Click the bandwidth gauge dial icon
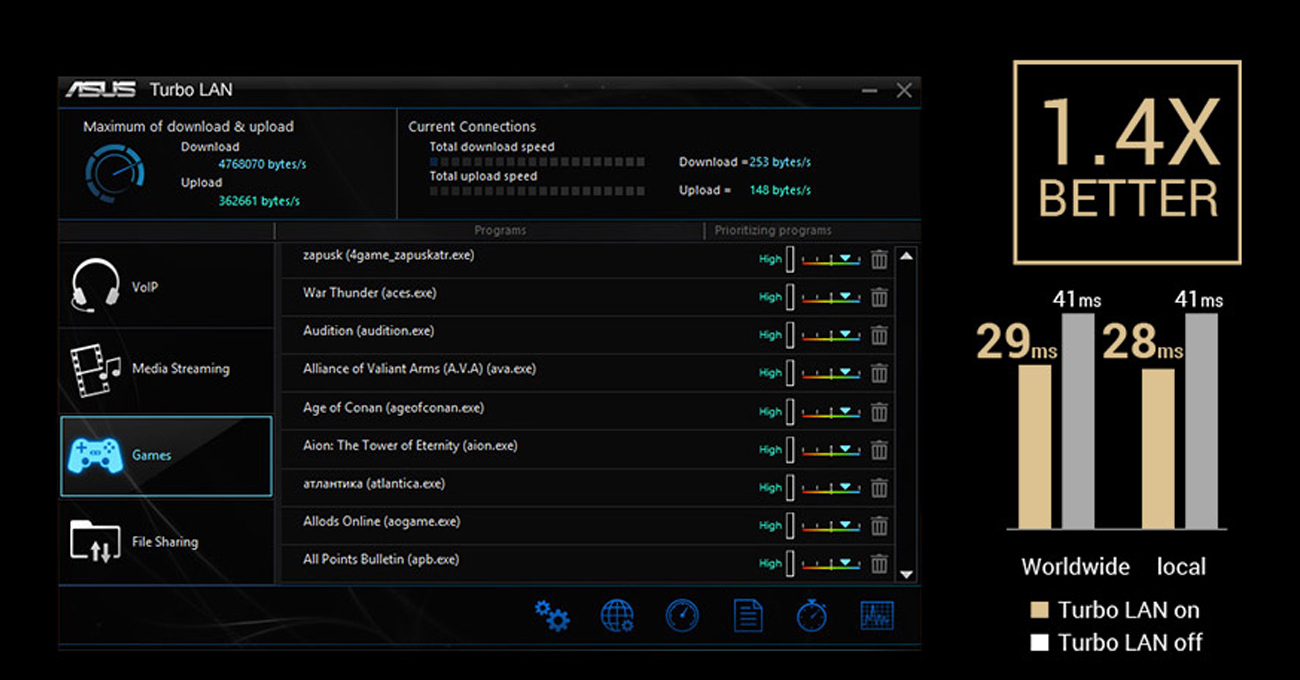 (115, 174)
